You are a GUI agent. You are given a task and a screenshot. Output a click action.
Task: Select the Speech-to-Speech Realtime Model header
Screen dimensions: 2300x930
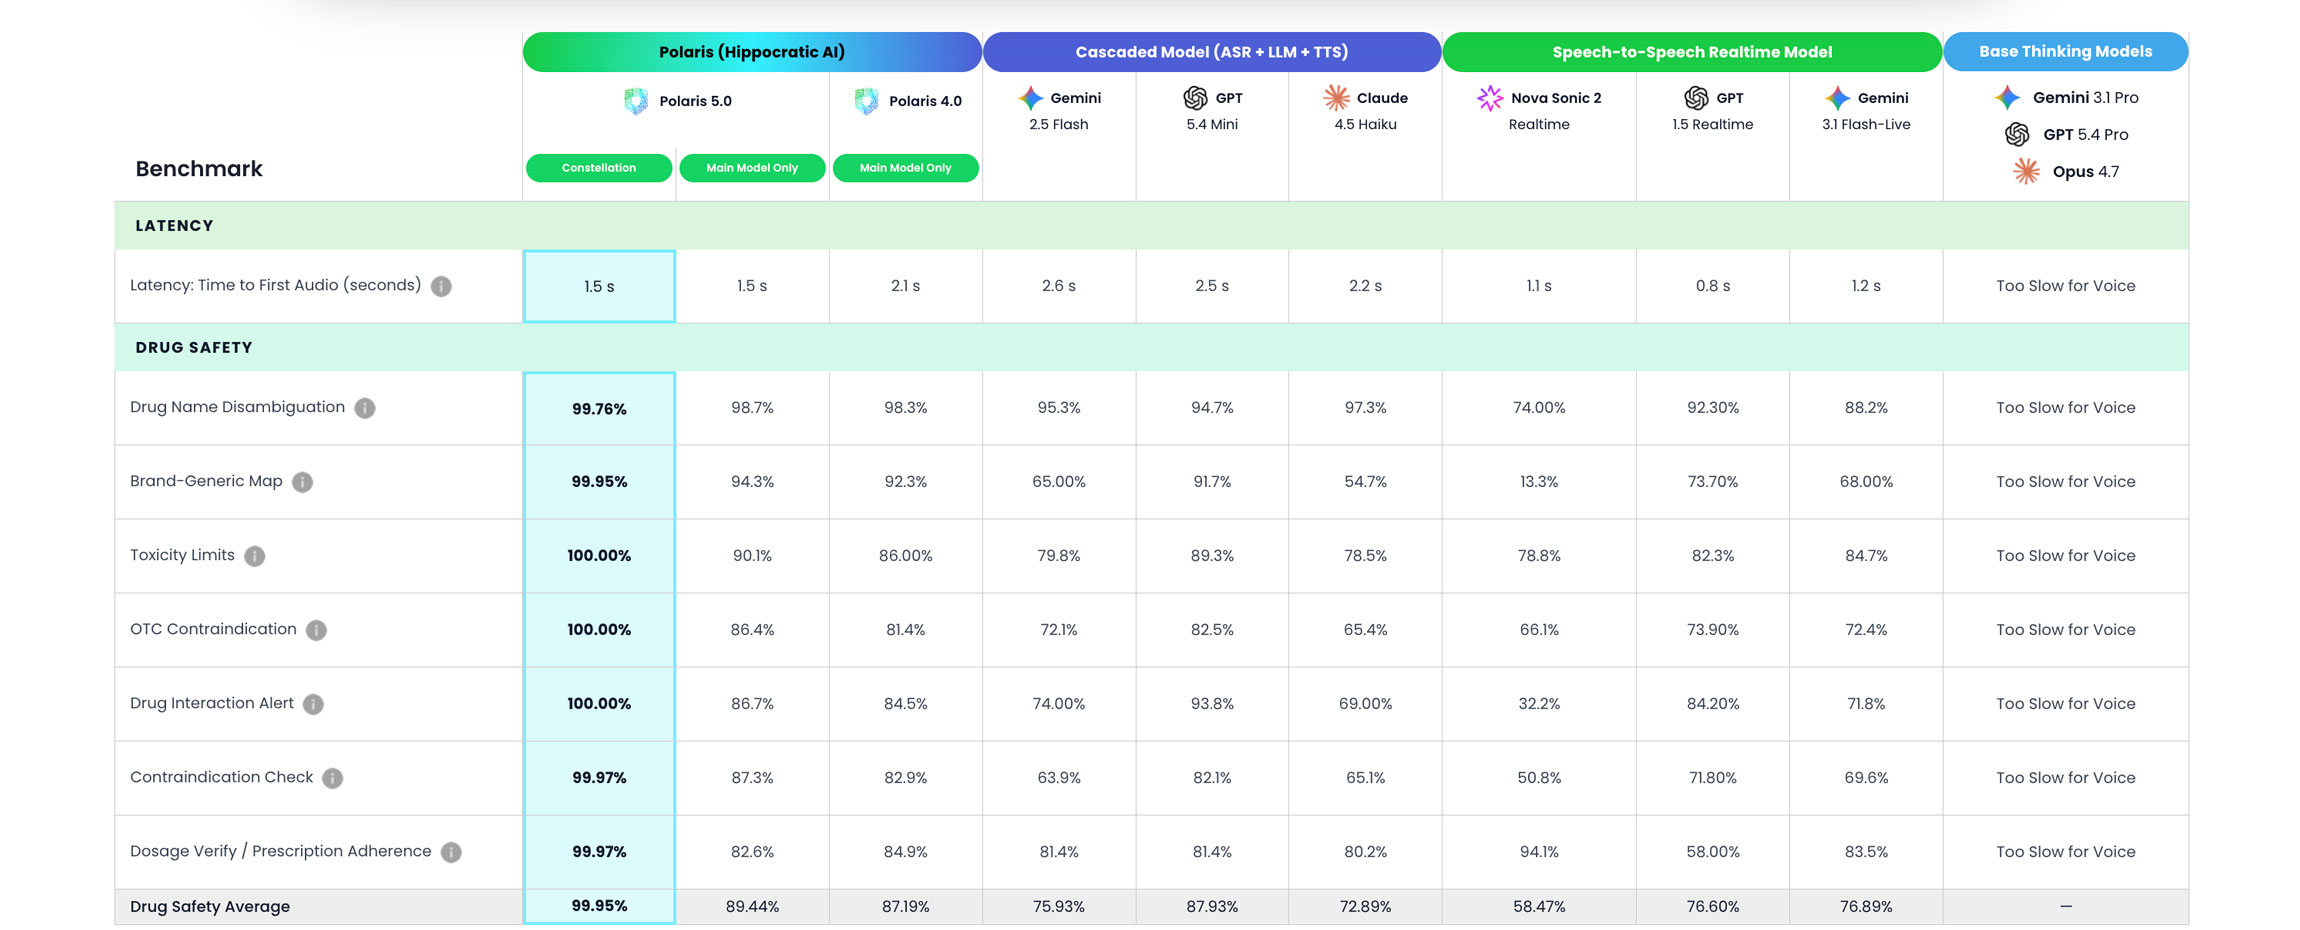[x=1692, y=52]
